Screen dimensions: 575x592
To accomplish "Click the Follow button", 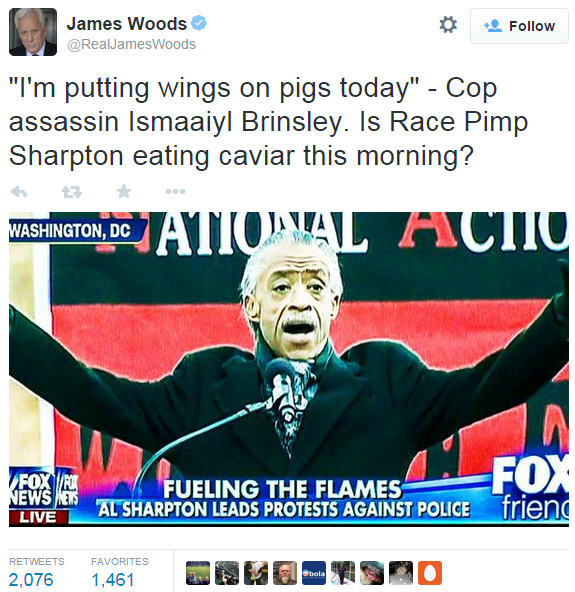I will pyautogui.click(x=519, y=26).
